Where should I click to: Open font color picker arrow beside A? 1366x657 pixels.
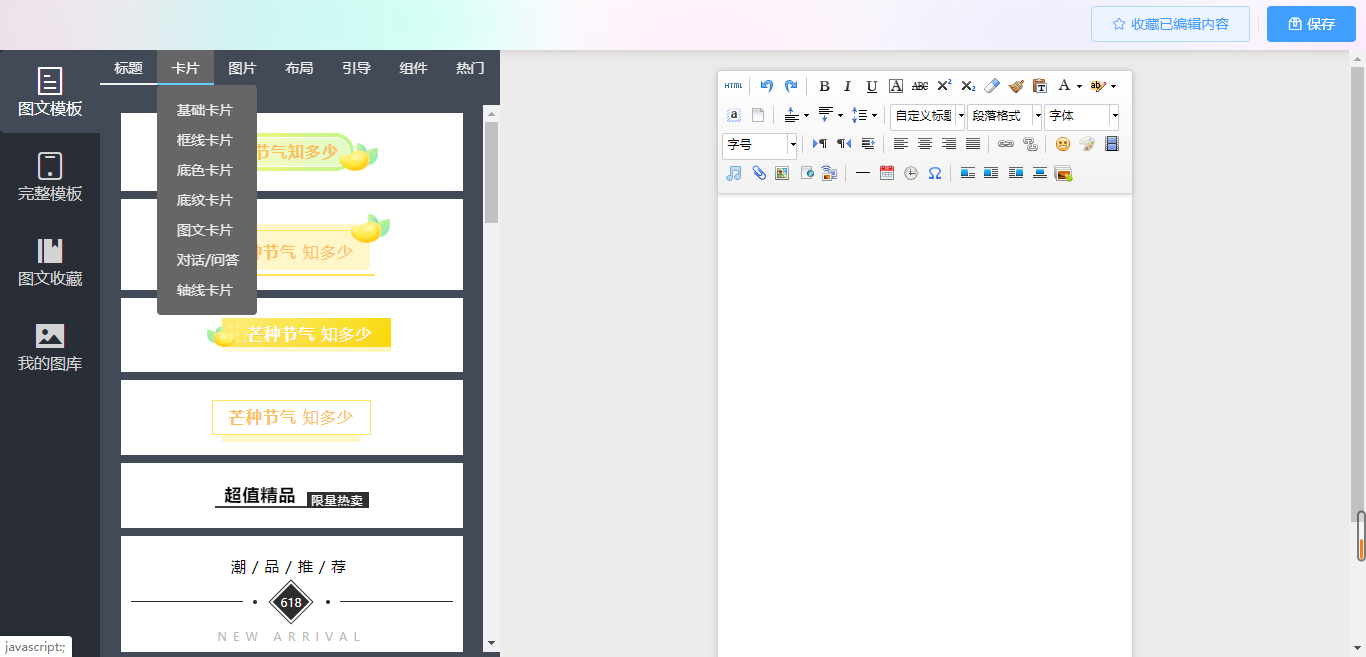point(1080,87)
